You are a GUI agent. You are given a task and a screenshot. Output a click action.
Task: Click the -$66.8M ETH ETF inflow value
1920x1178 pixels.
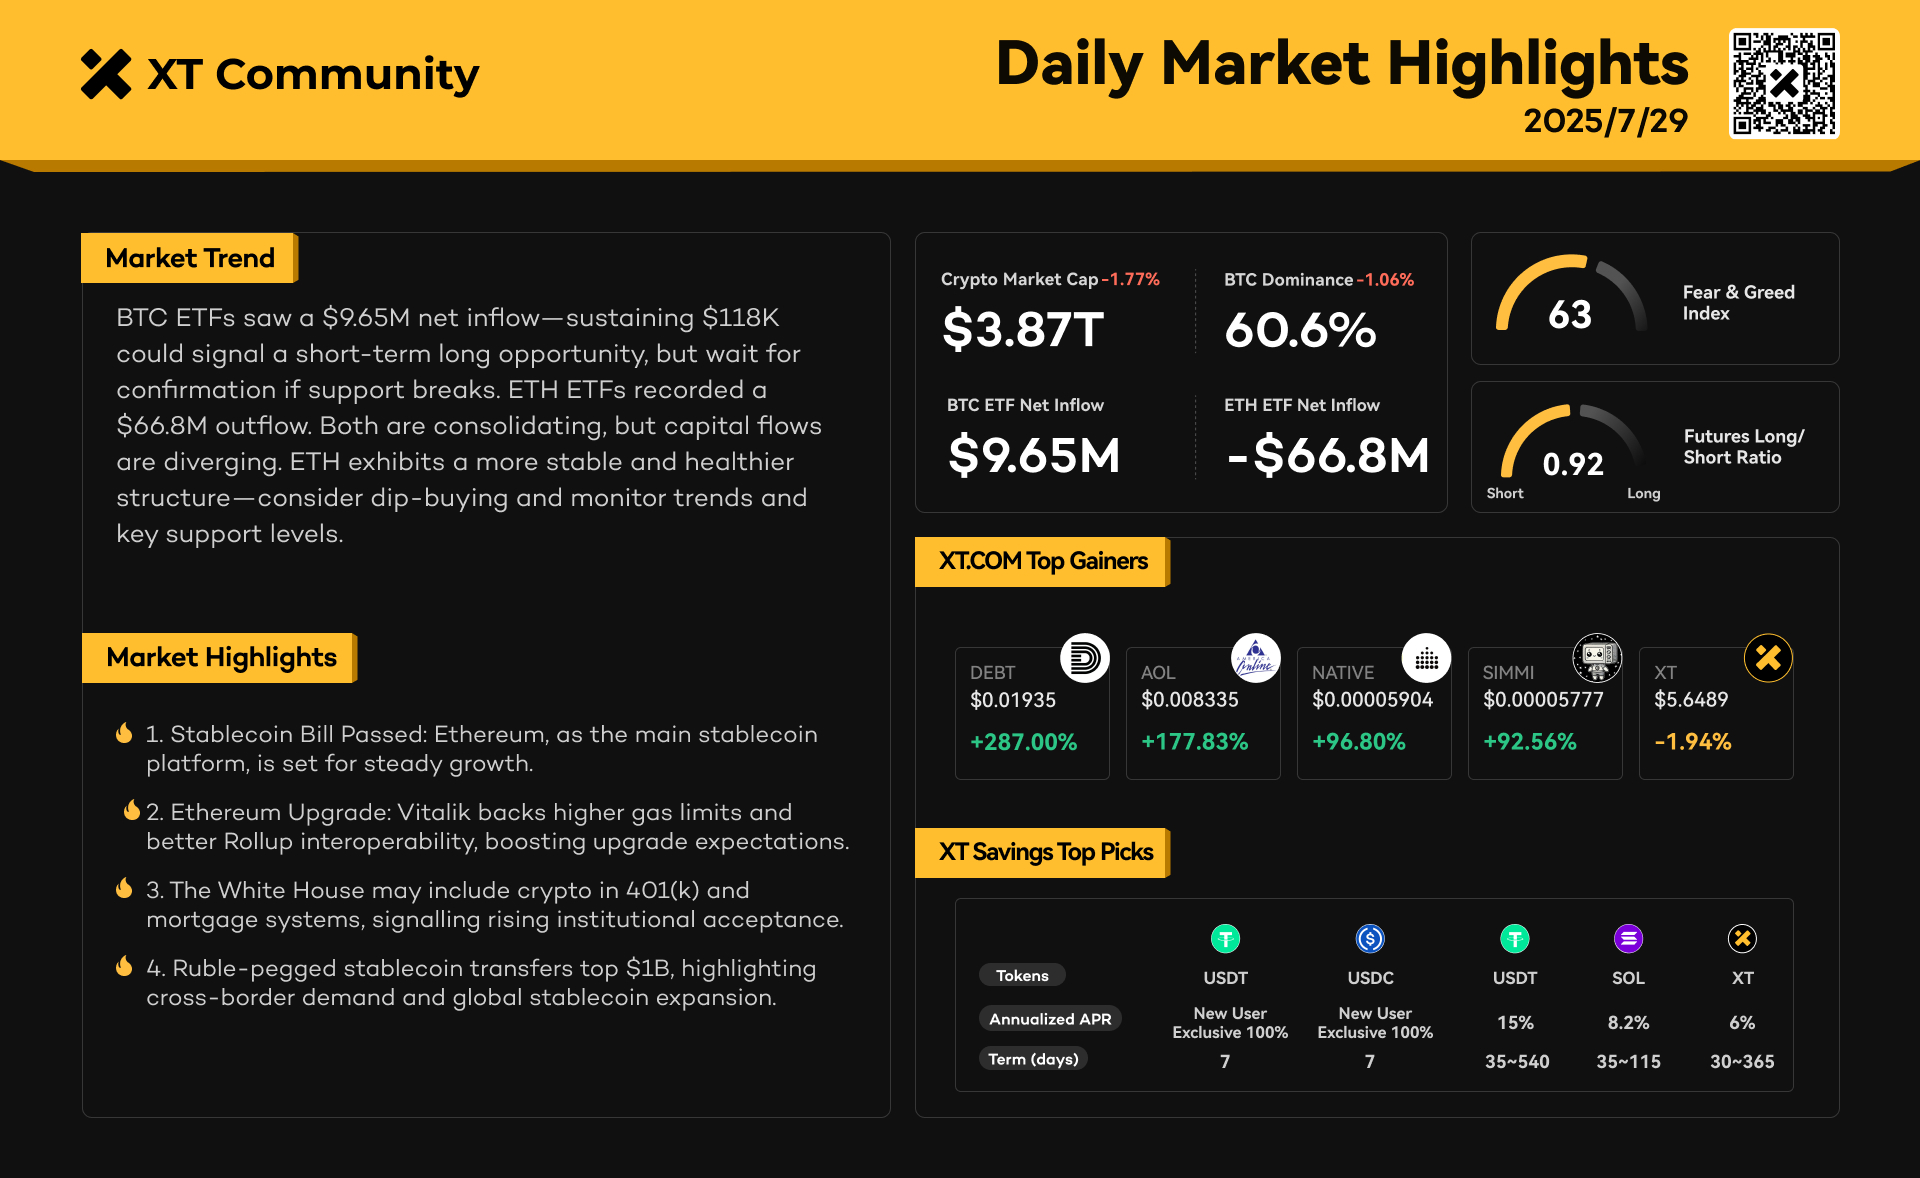coord(1327,455)
